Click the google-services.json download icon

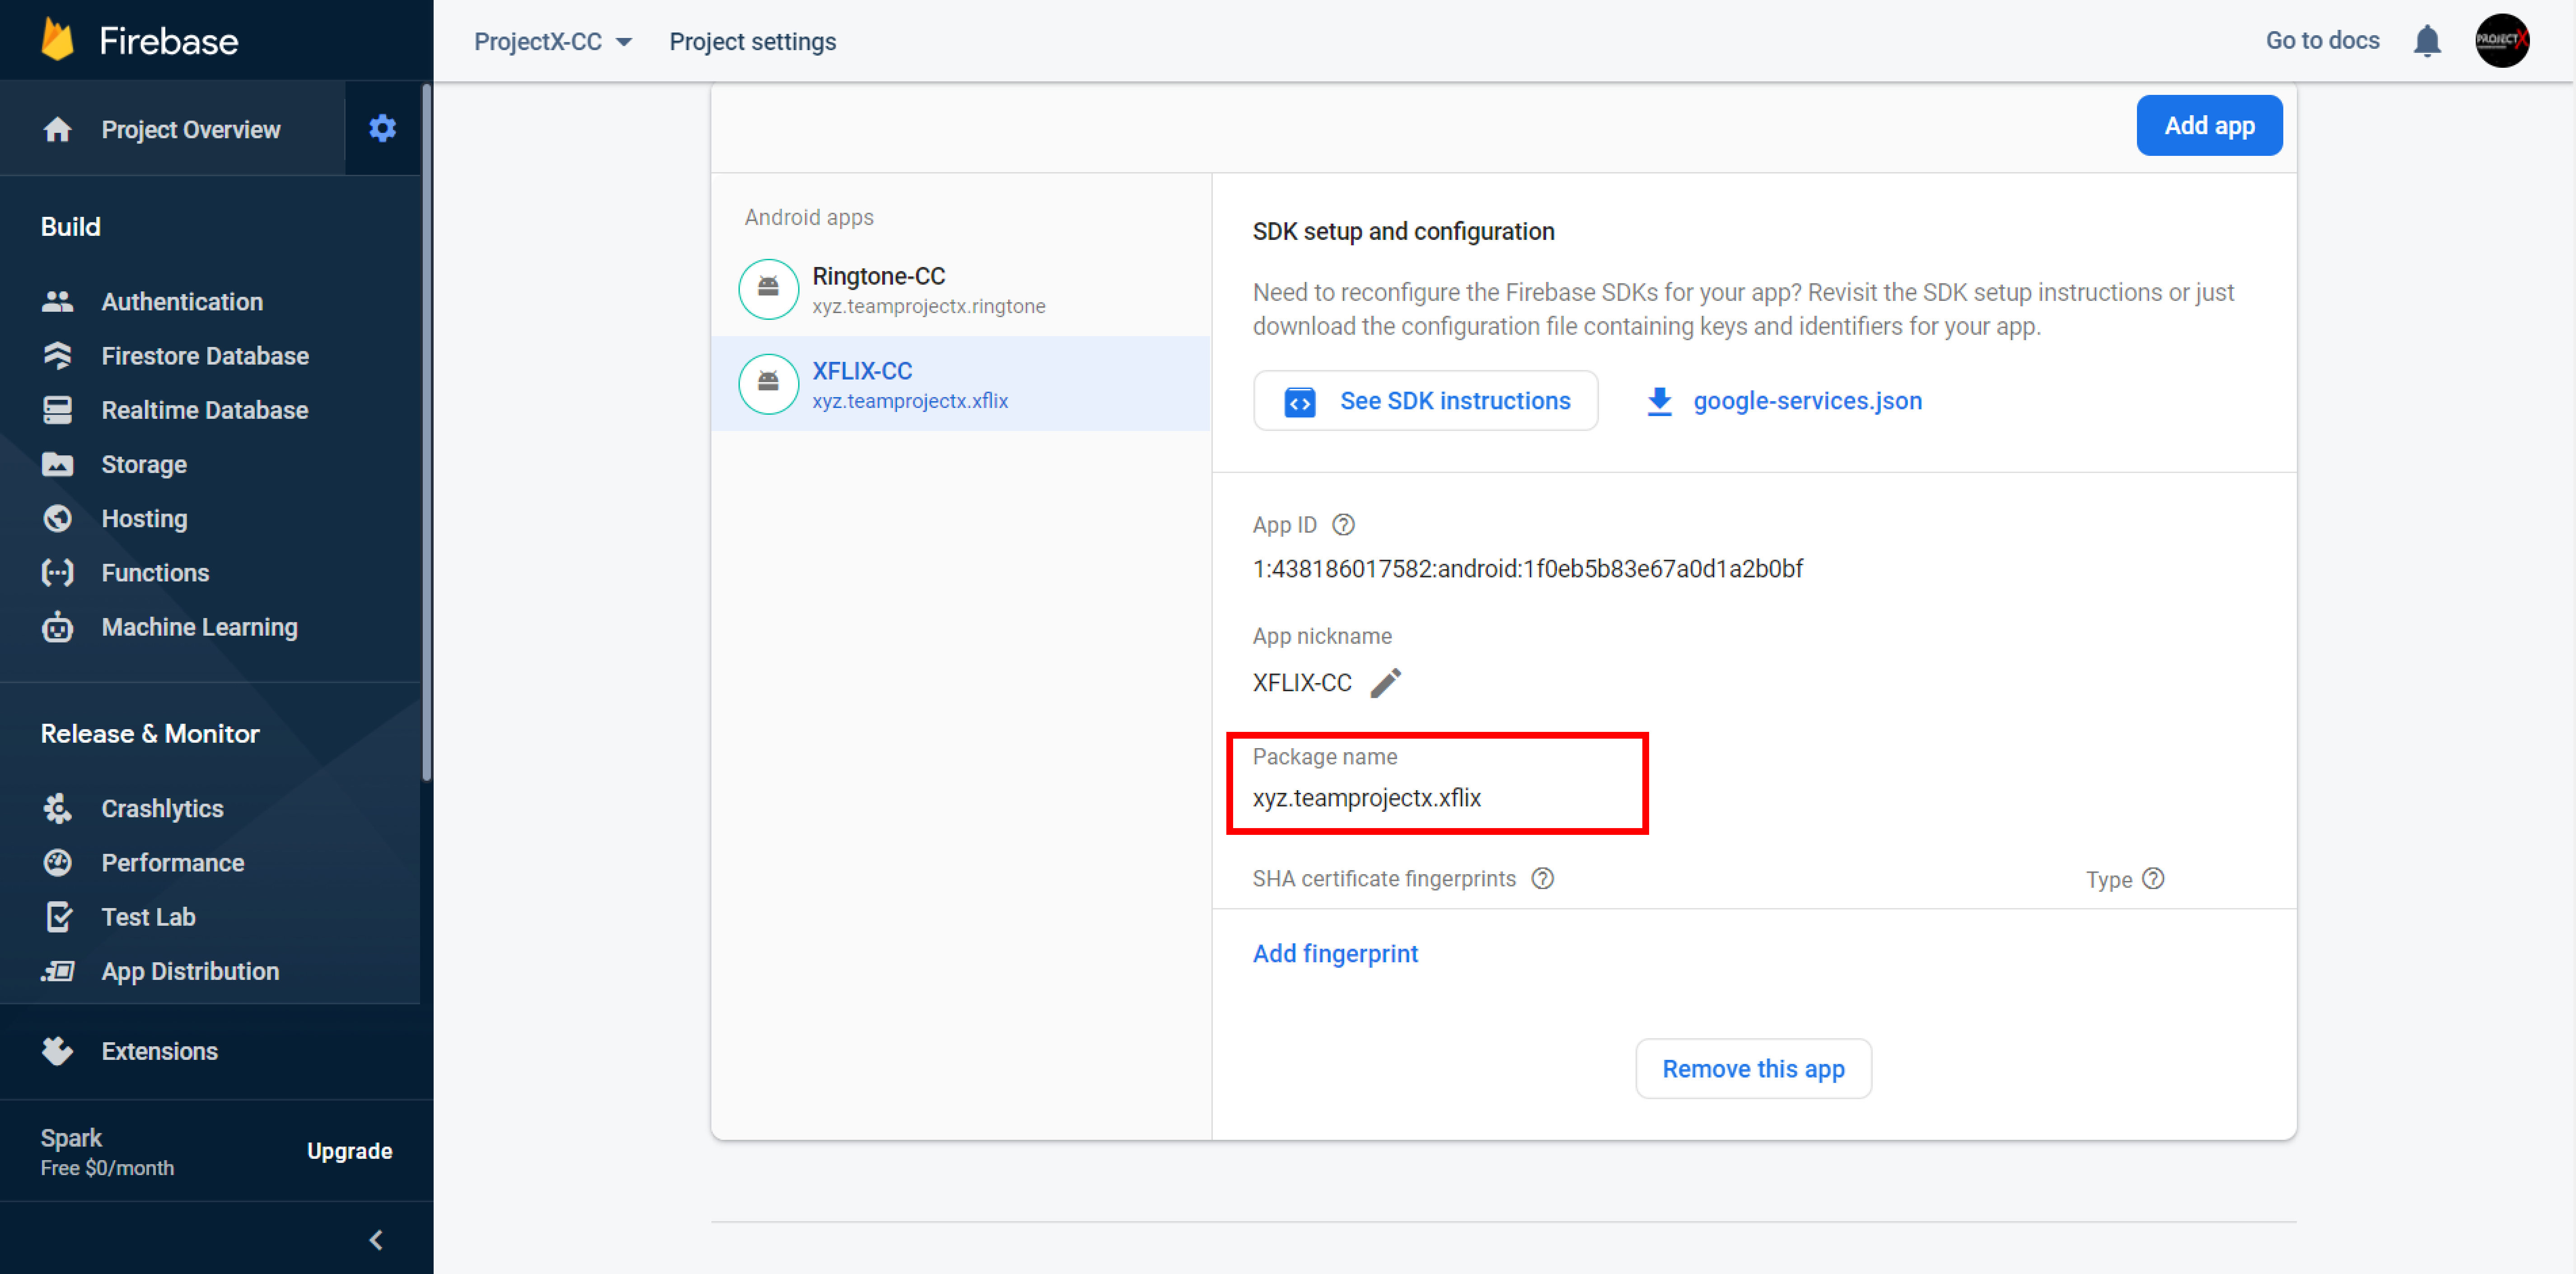point(1659,401)
